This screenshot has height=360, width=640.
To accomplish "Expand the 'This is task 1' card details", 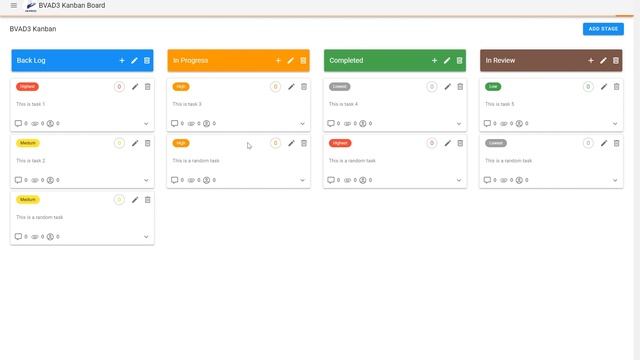I will click(146, 124).
